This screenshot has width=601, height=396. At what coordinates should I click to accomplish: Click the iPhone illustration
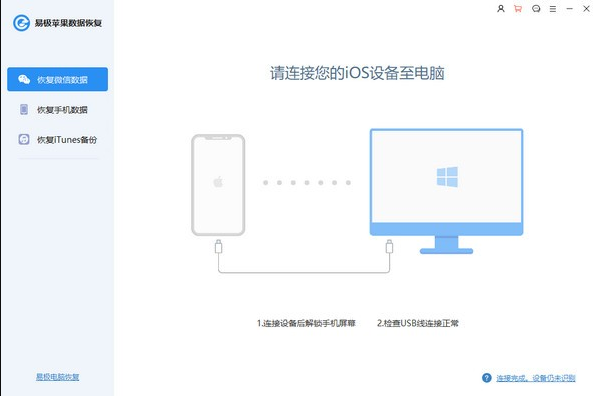point(218,185)
